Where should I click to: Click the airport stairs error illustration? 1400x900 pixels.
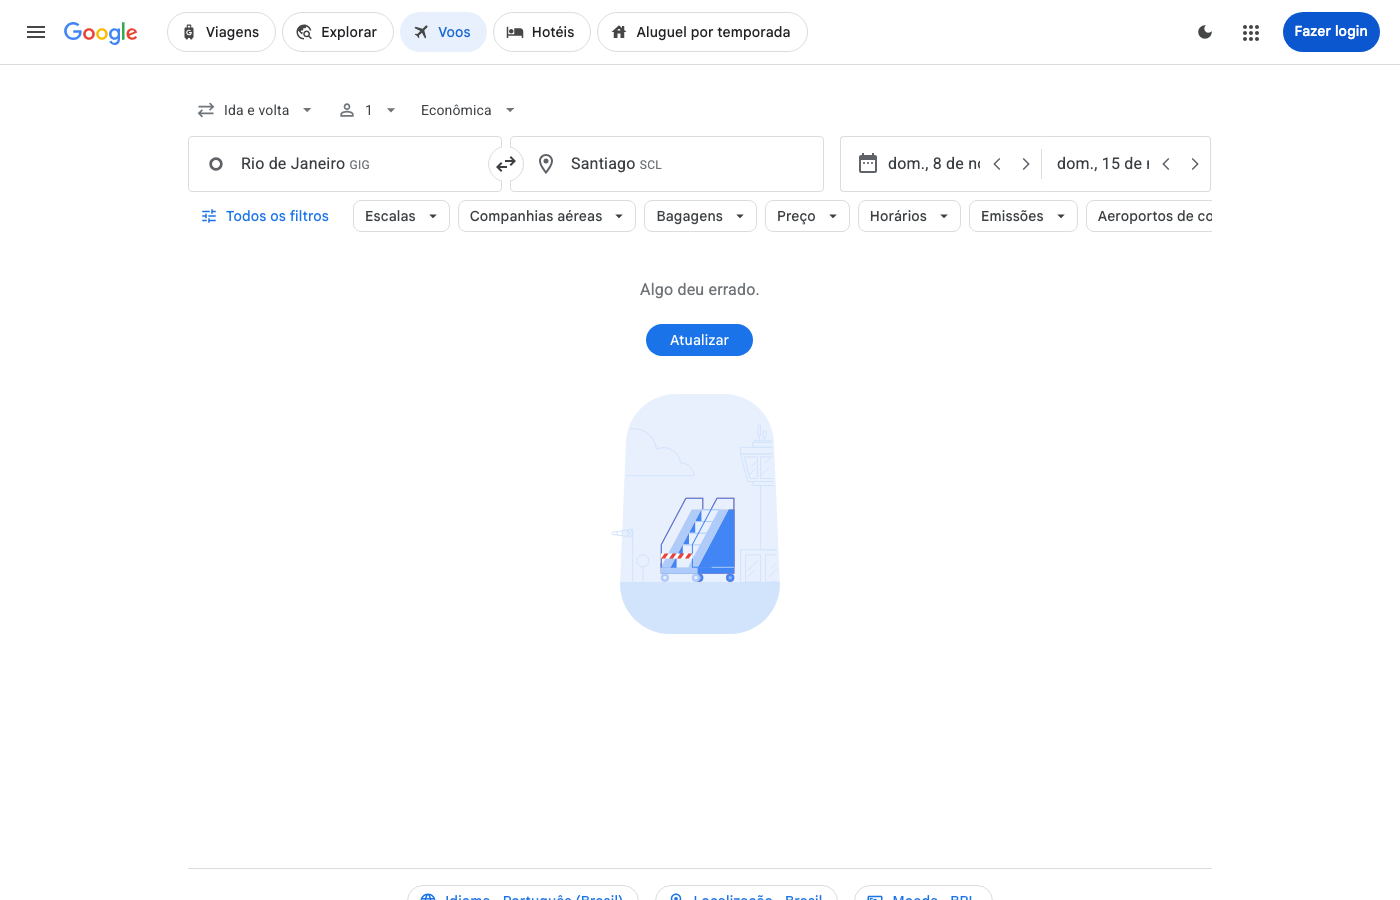[699, 514]
